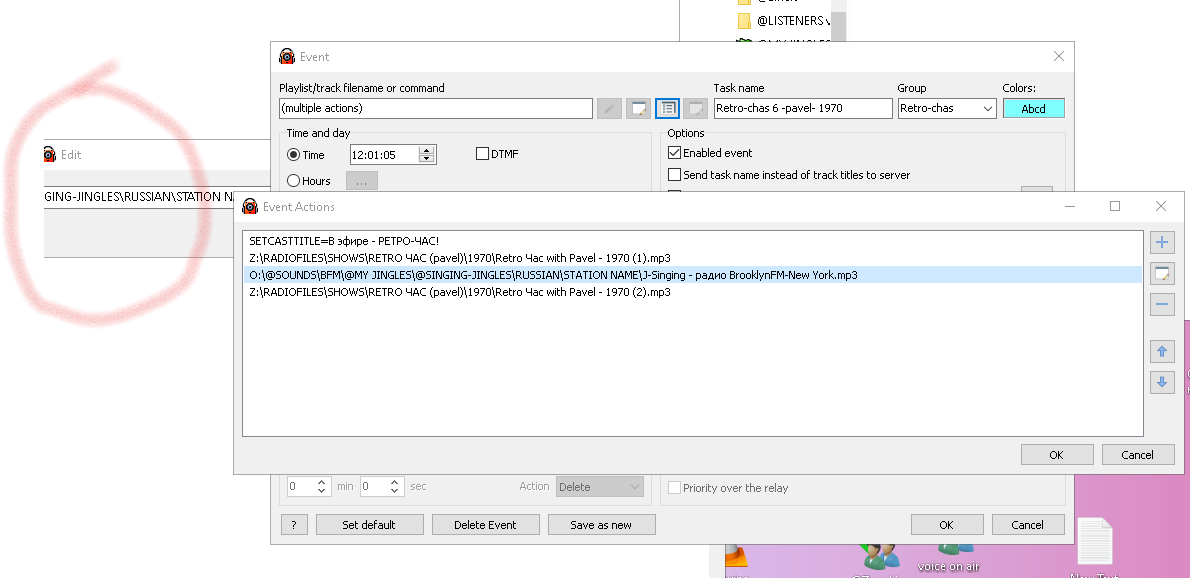1190x578 pixels.
Task: Tick the DTMF checkbox
Action: (x=482, y=154)
